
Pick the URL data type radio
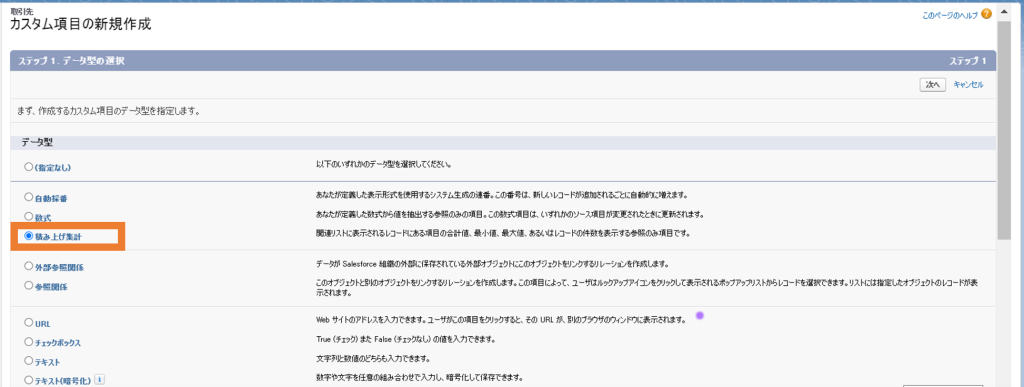pyautogui.click(x=28, y=322)
